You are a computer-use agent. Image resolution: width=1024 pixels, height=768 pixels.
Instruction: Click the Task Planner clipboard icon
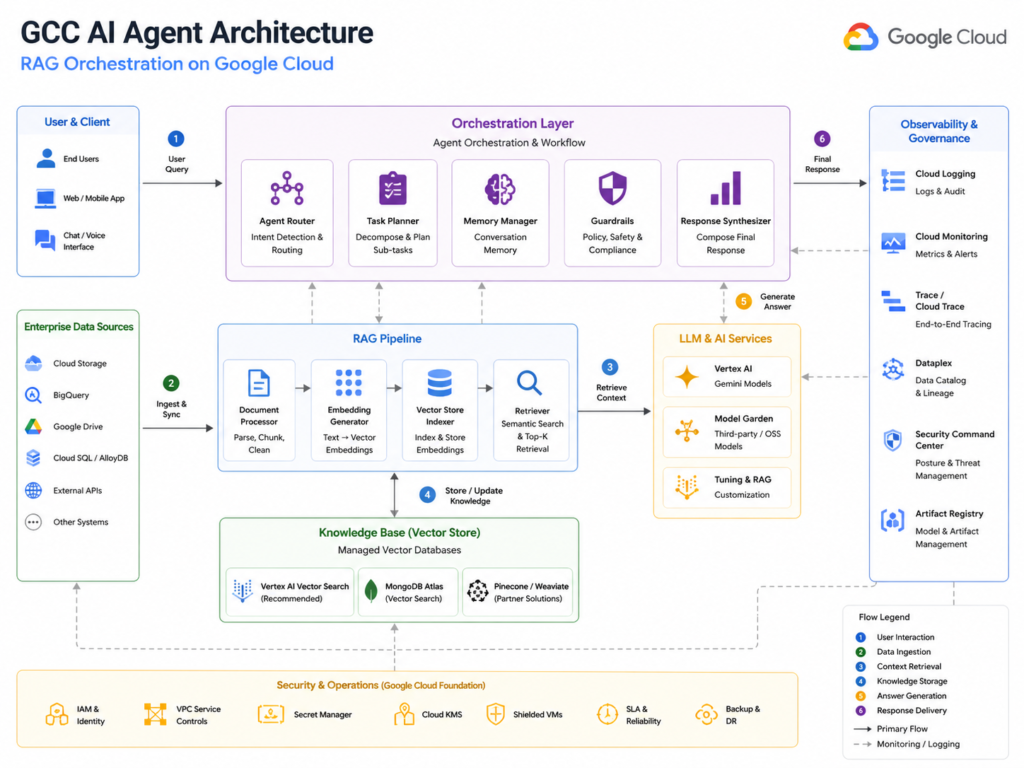click(392, 188)
